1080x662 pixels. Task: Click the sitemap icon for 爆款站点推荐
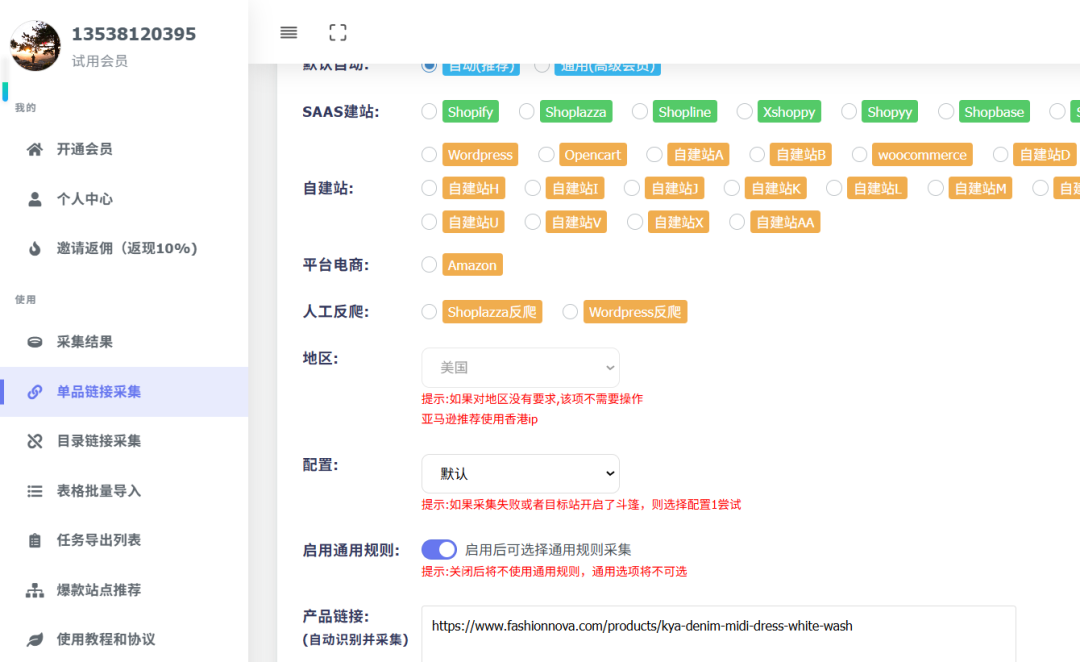click(35, 590)
